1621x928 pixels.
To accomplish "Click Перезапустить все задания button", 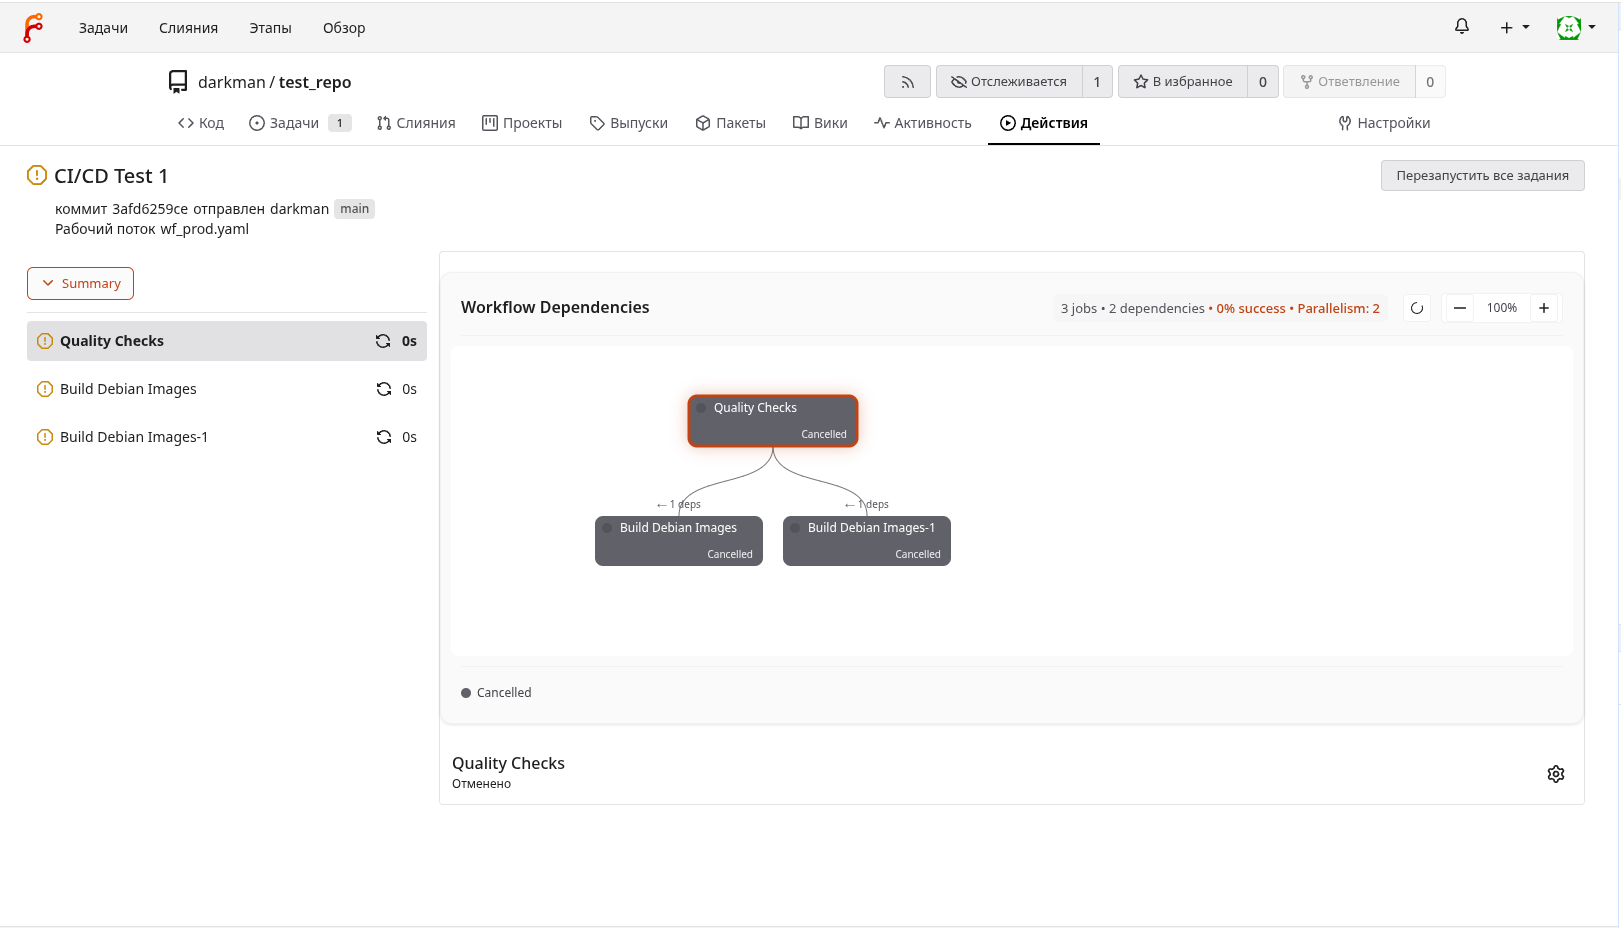I will click(x=1482, y=176).
